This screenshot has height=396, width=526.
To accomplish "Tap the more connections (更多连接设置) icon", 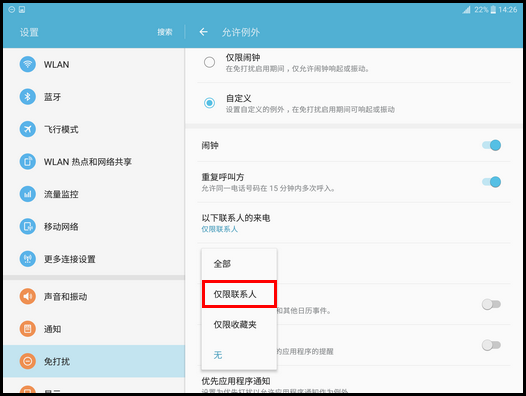I will (28, 259).
